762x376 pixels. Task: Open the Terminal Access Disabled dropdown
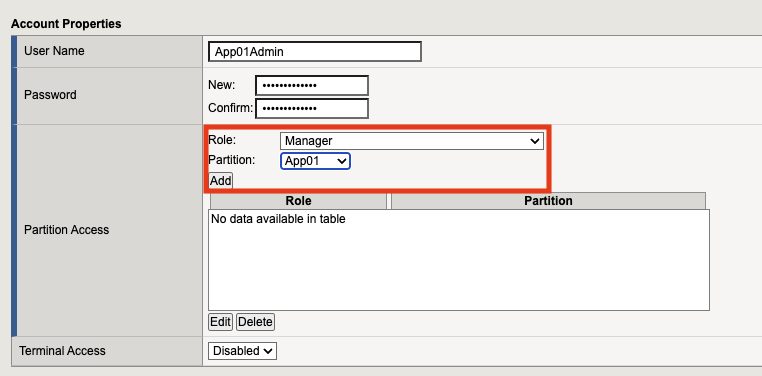(x=242, y=351)
